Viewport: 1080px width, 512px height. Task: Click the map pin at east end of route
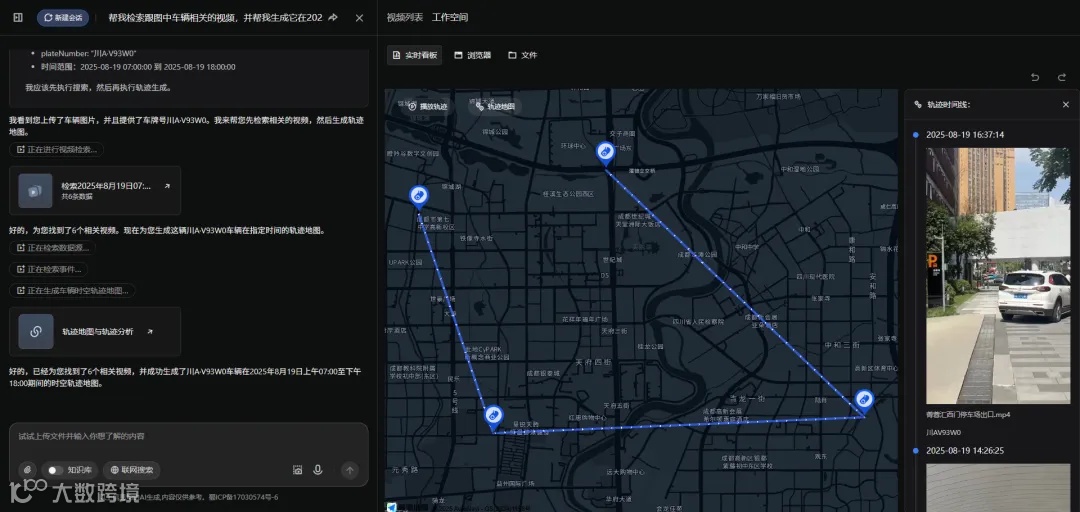864,402
